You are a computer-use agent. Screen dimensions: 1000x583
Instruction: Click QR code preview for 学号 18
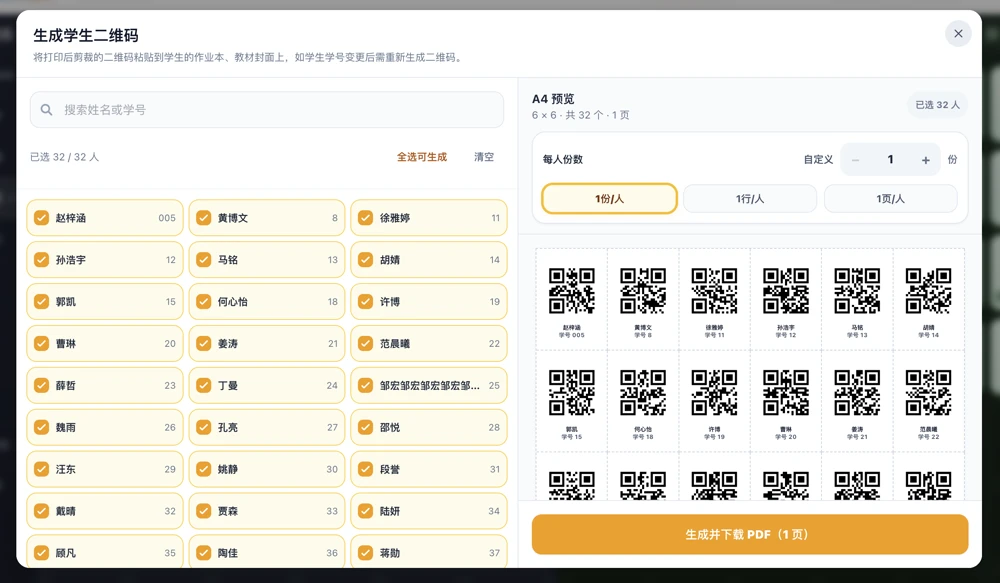coord(643,392)
